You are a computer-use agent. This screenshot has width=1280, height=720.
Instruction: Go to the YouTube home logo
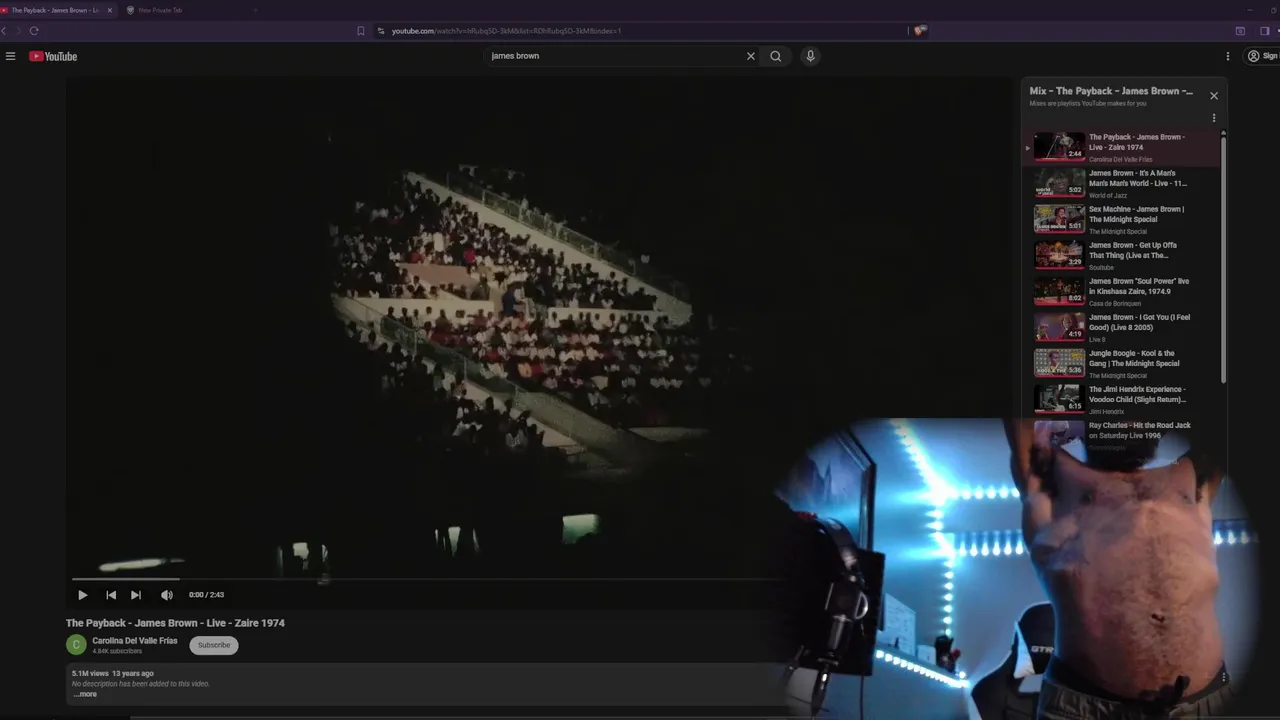(x=53, y=56)
